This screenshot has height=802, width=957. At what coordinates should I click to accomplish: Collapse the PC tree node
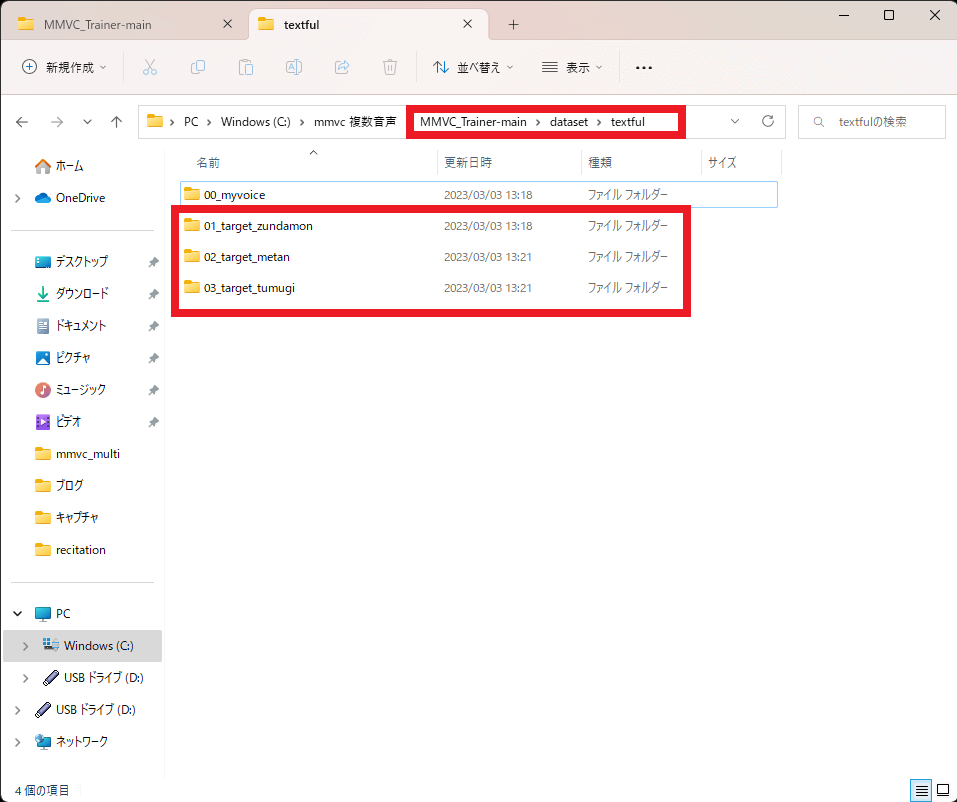point(18,614)
